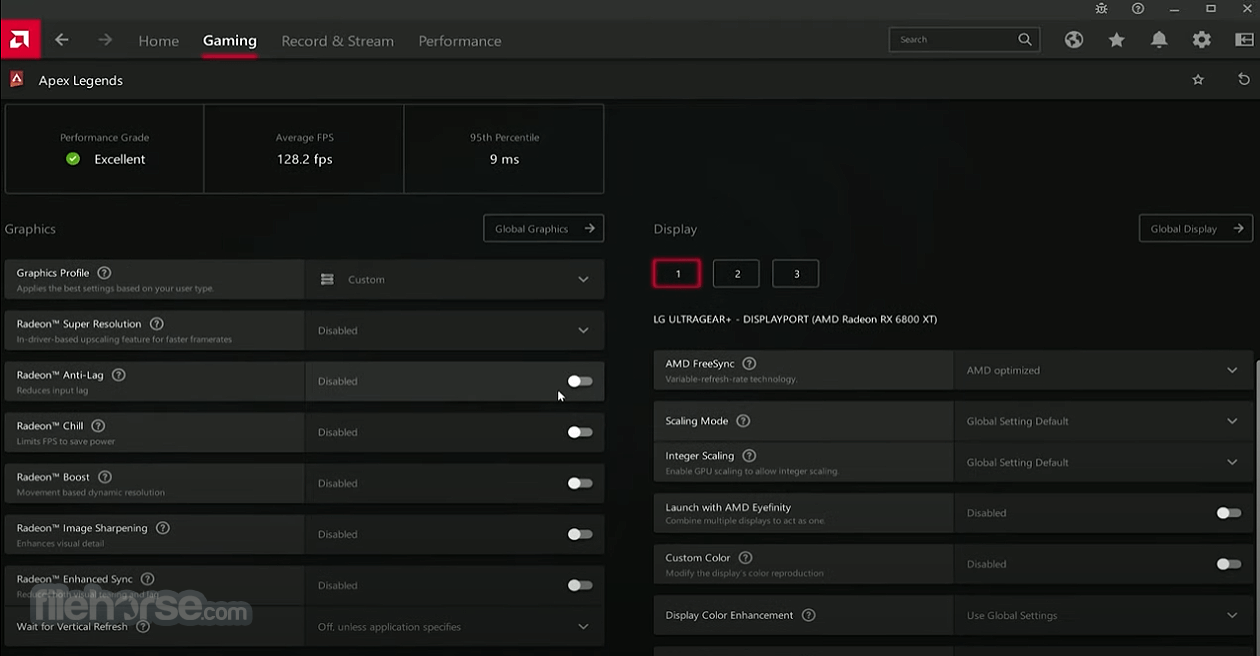Click the bug report icon
Viewport: 1260px width, 656px height.
(1101, 8)
